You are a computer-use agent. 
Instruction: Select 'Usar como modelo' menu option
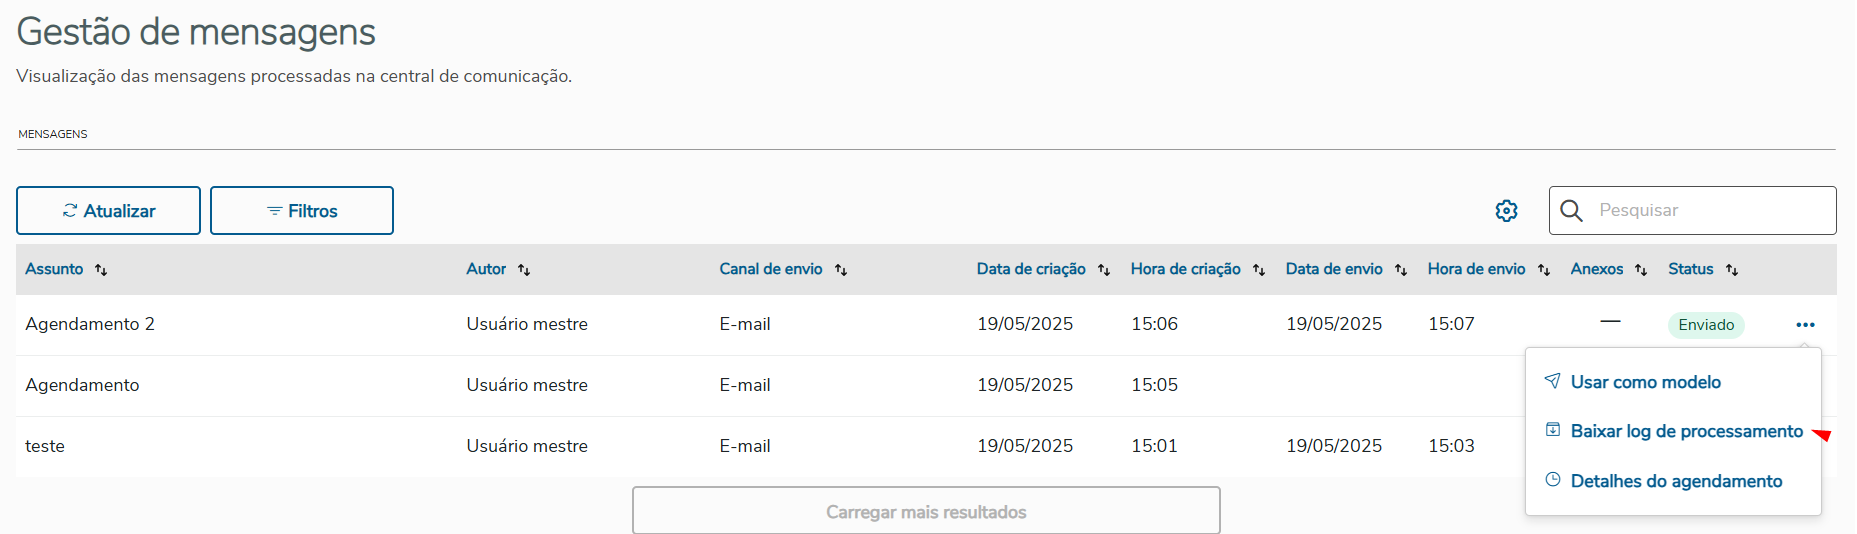pos(1645,382)
